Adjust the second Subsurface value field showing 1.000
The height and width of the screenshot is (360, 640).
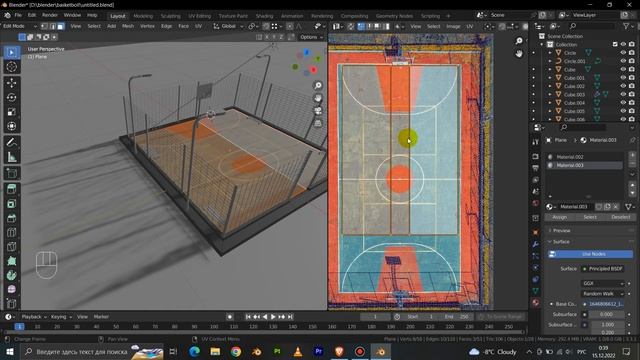[607, 325]
